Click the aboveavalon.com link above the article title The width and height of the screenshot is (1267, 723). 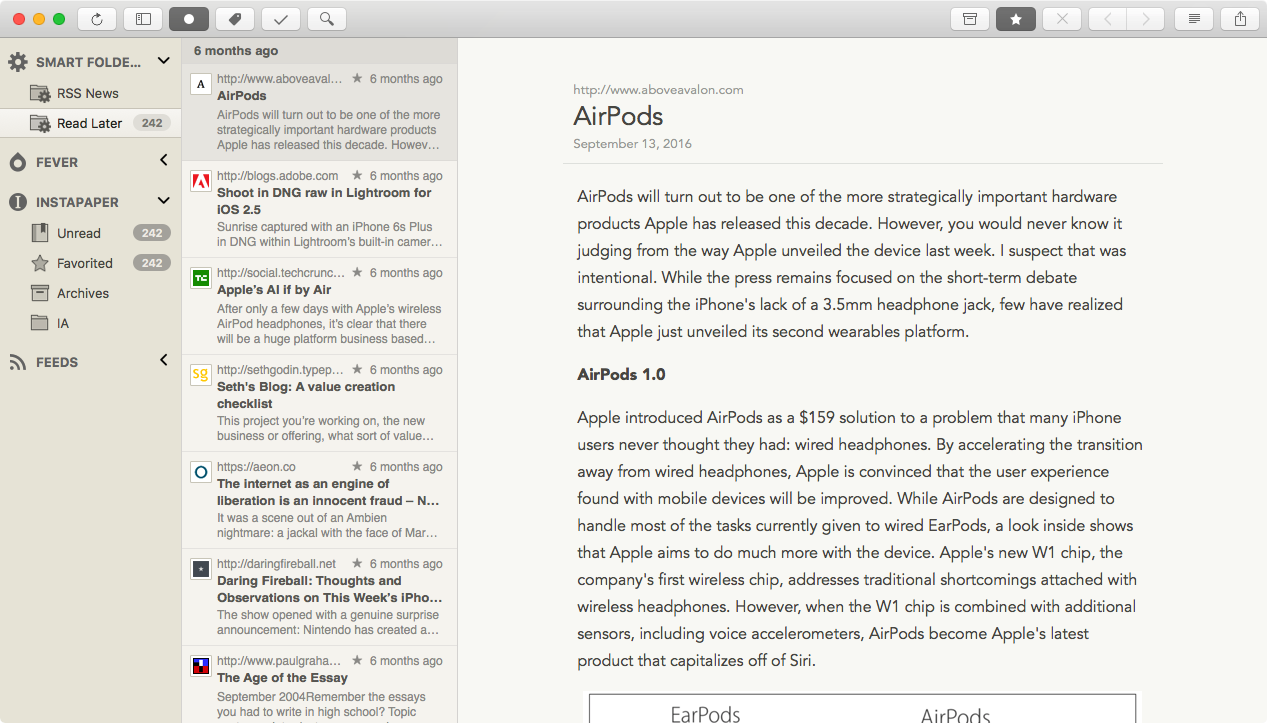658,89
